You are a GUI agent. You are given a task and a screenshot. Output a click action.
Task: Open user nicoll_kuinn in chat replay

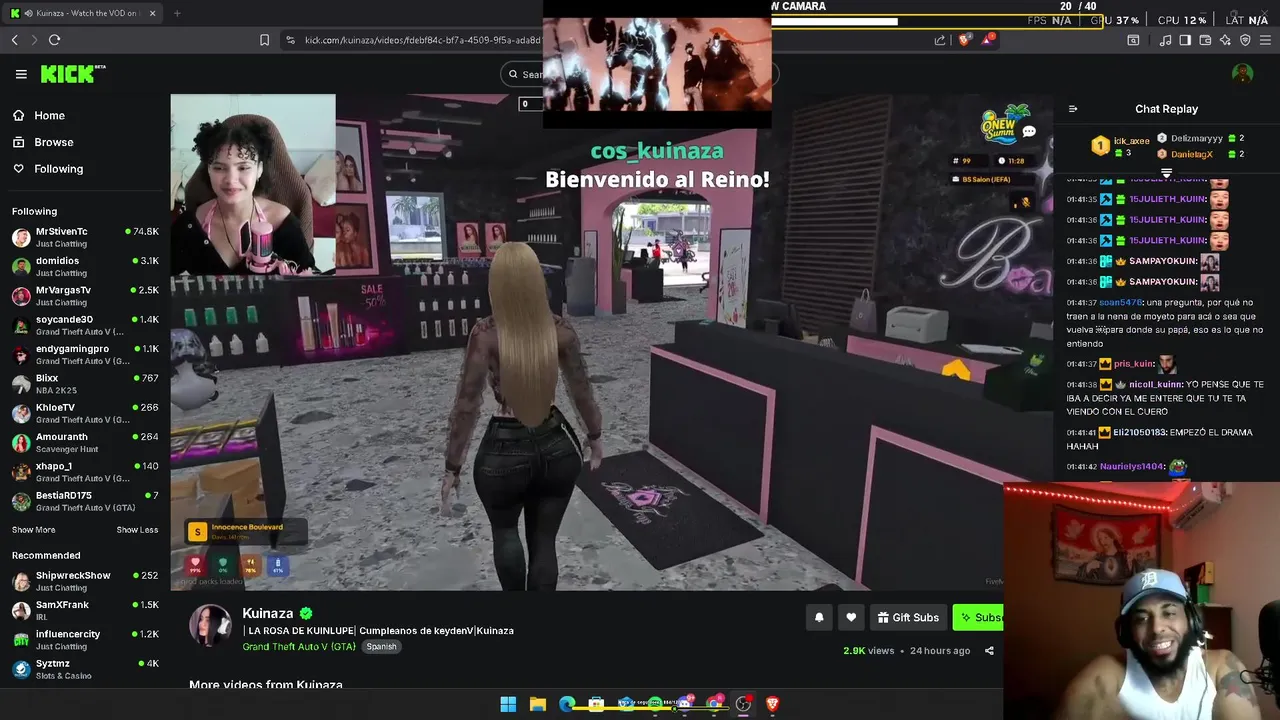[1155, 385]
